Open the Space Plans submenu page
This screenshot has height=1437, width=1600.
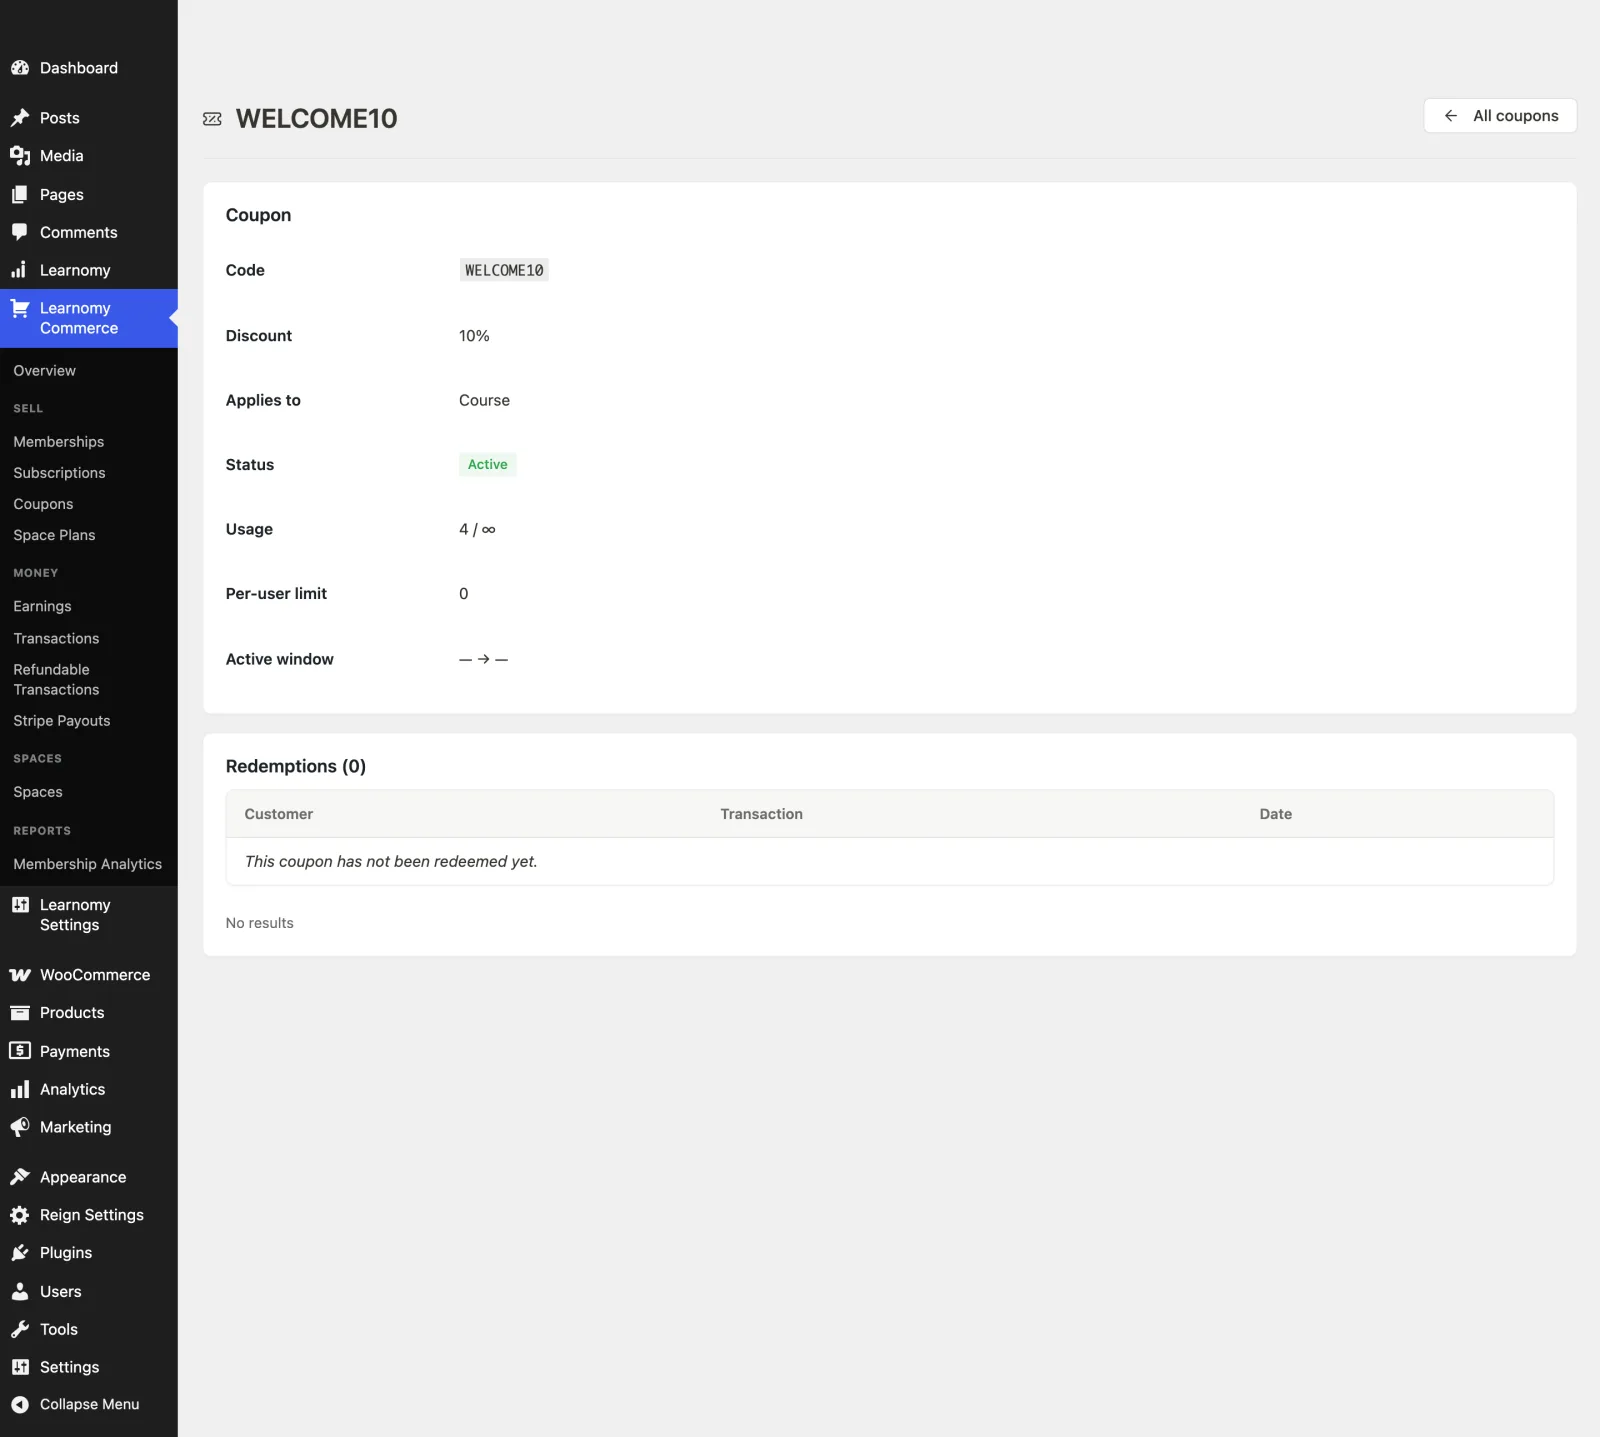[54, 535]
